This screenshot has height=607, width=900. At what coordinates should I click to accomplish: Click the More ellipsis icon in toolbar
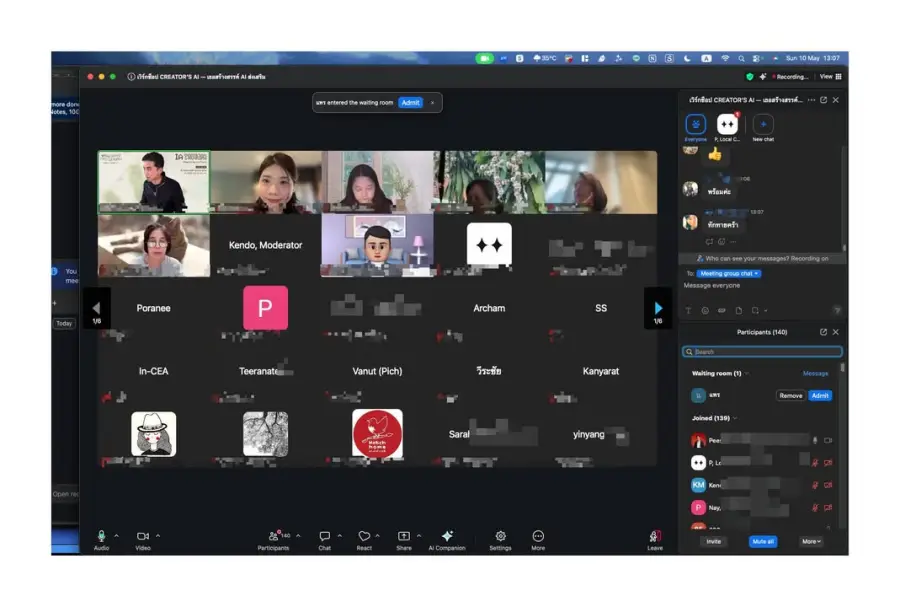538,536
